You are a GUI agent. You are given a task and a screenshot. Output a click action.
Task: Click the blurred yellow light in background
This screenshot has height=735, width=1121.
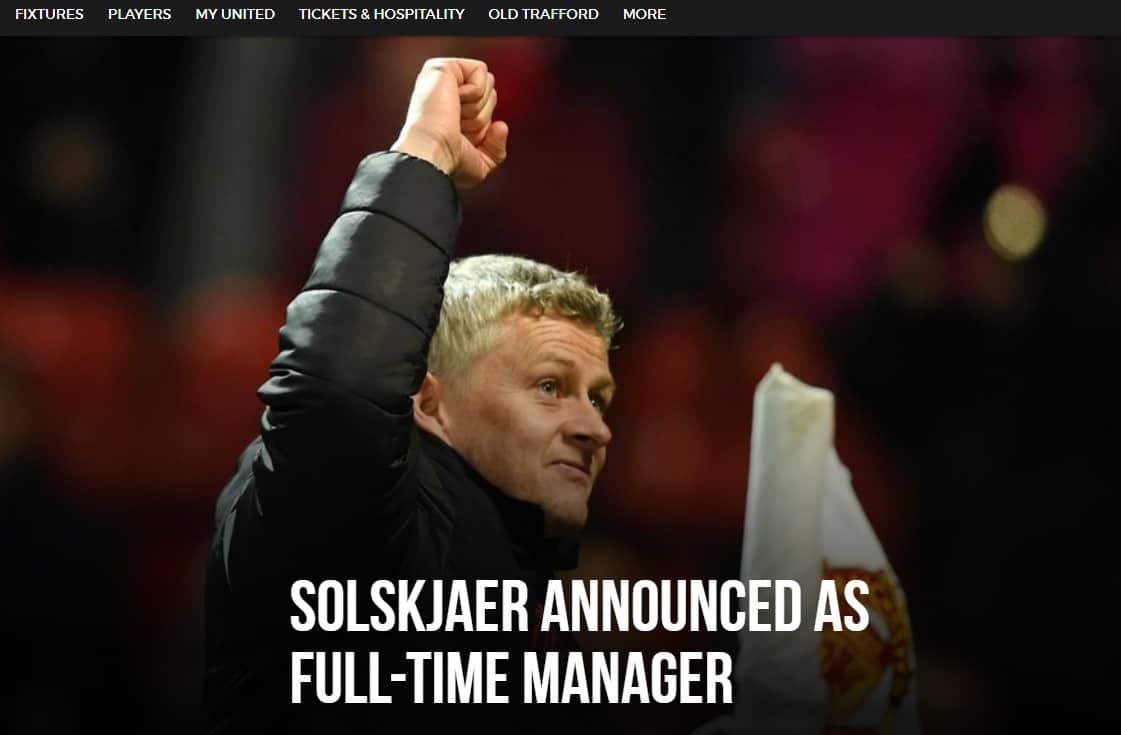coord(1014,222)
